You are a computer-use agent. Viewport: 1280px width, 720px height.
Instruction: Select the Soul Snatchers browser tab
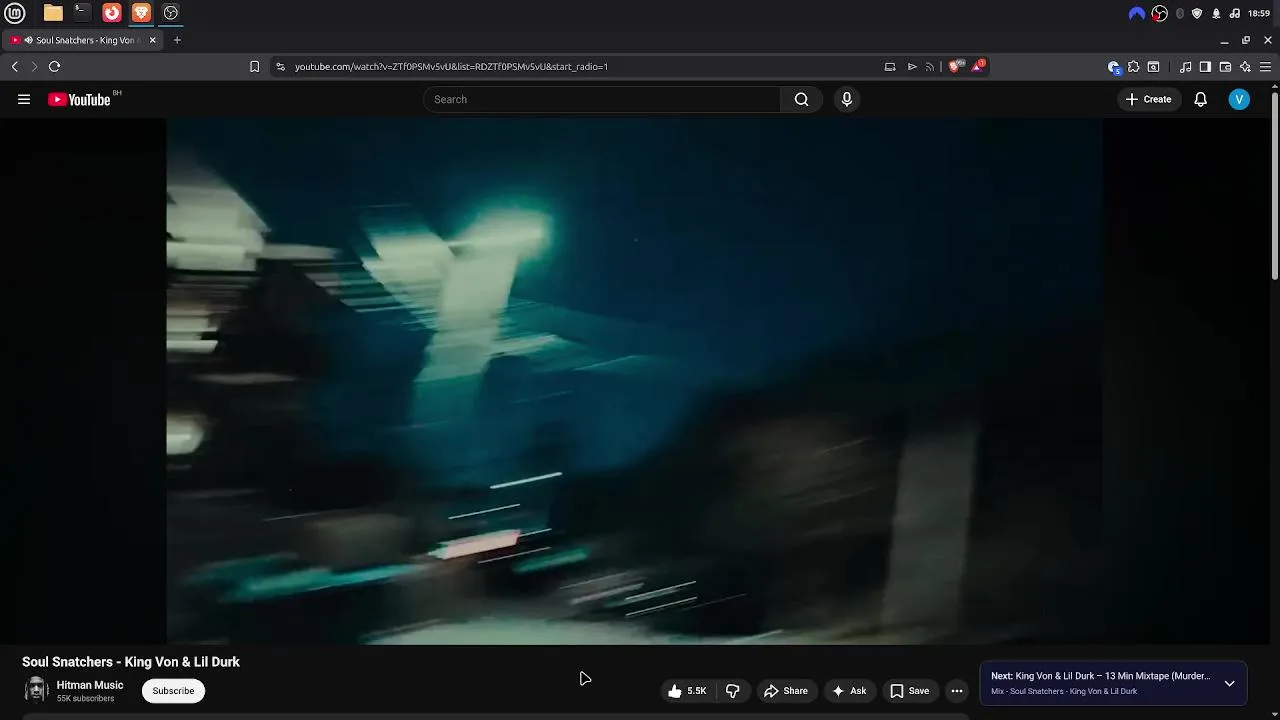[83, 40]
